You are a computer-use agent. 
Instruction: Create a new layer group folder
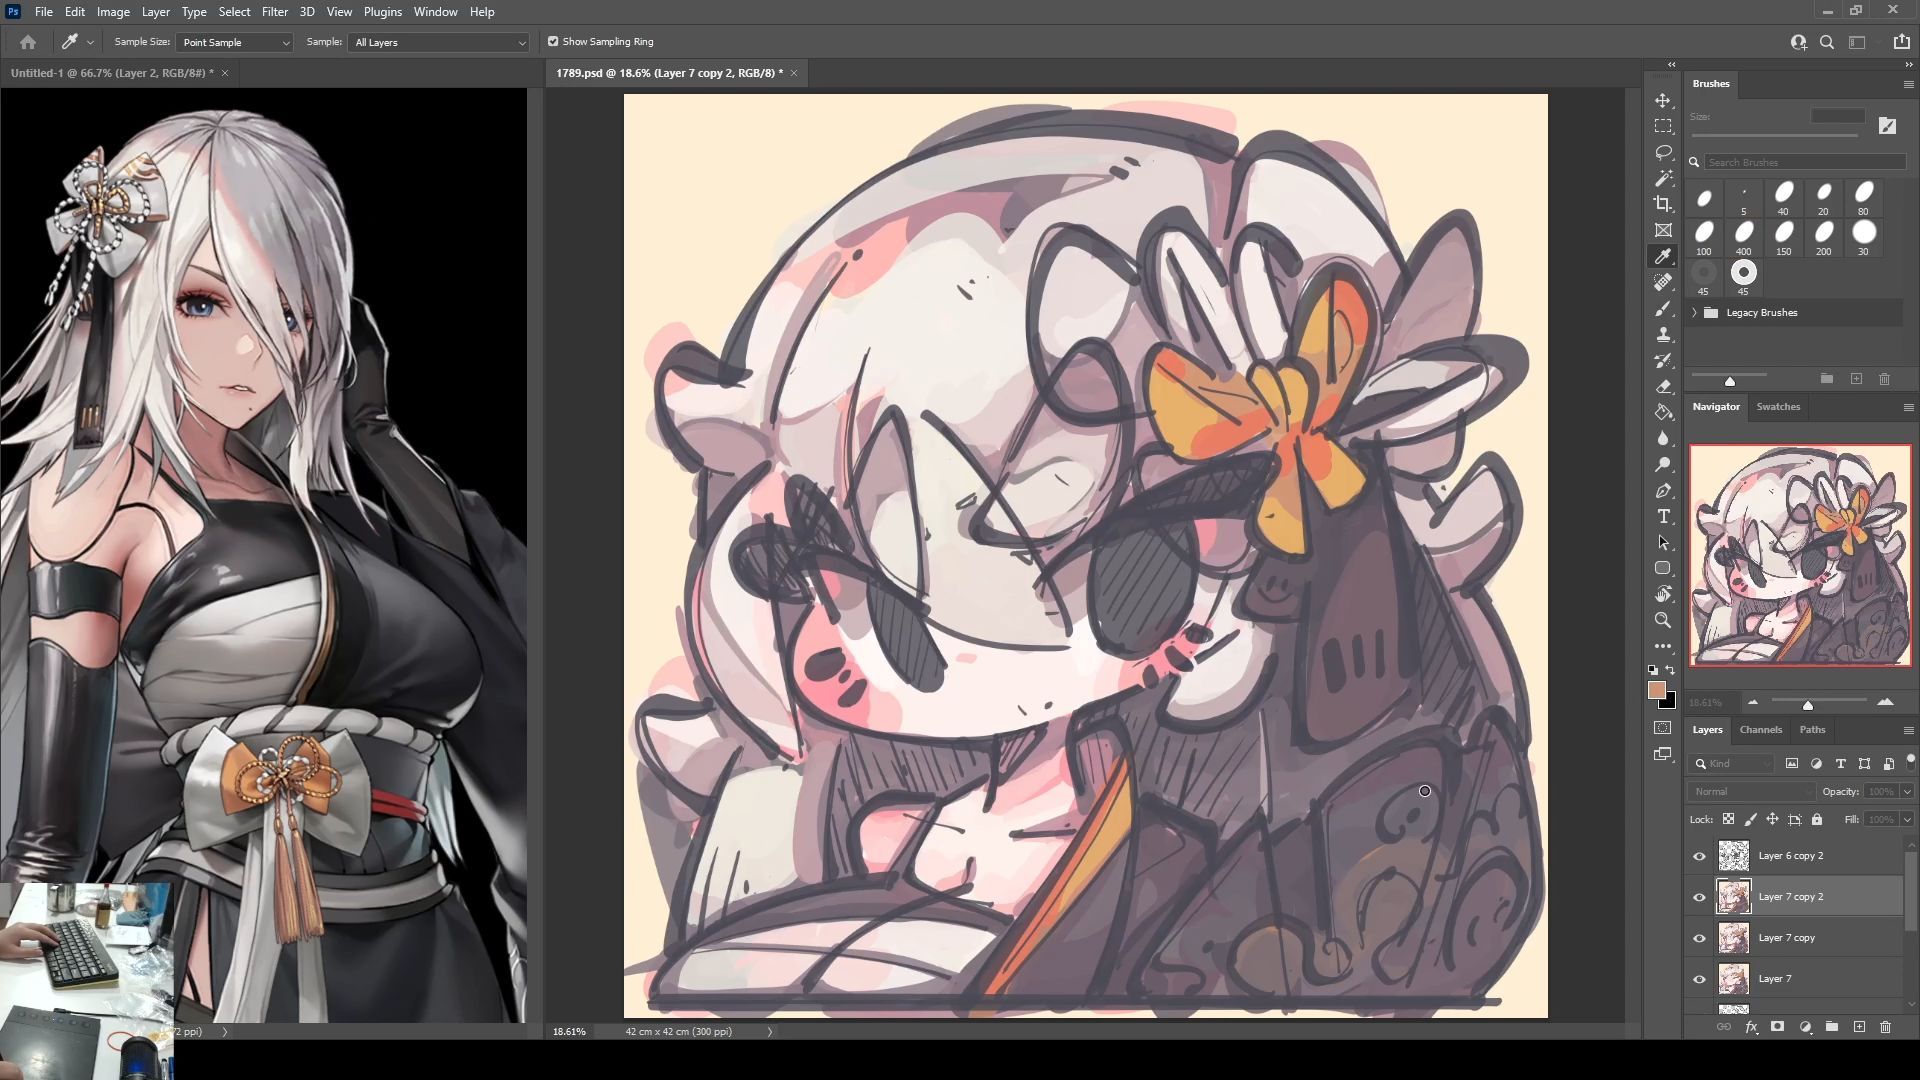coord(1832,1027)
